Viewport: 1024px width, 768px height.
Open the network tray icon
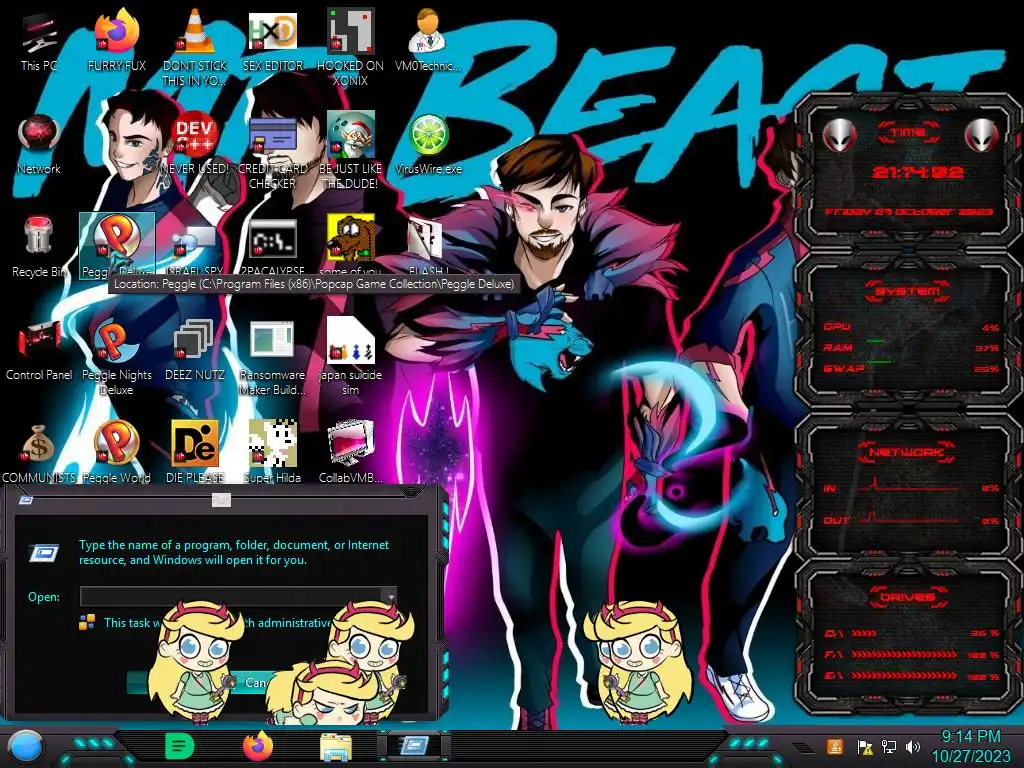coord(888,746)
